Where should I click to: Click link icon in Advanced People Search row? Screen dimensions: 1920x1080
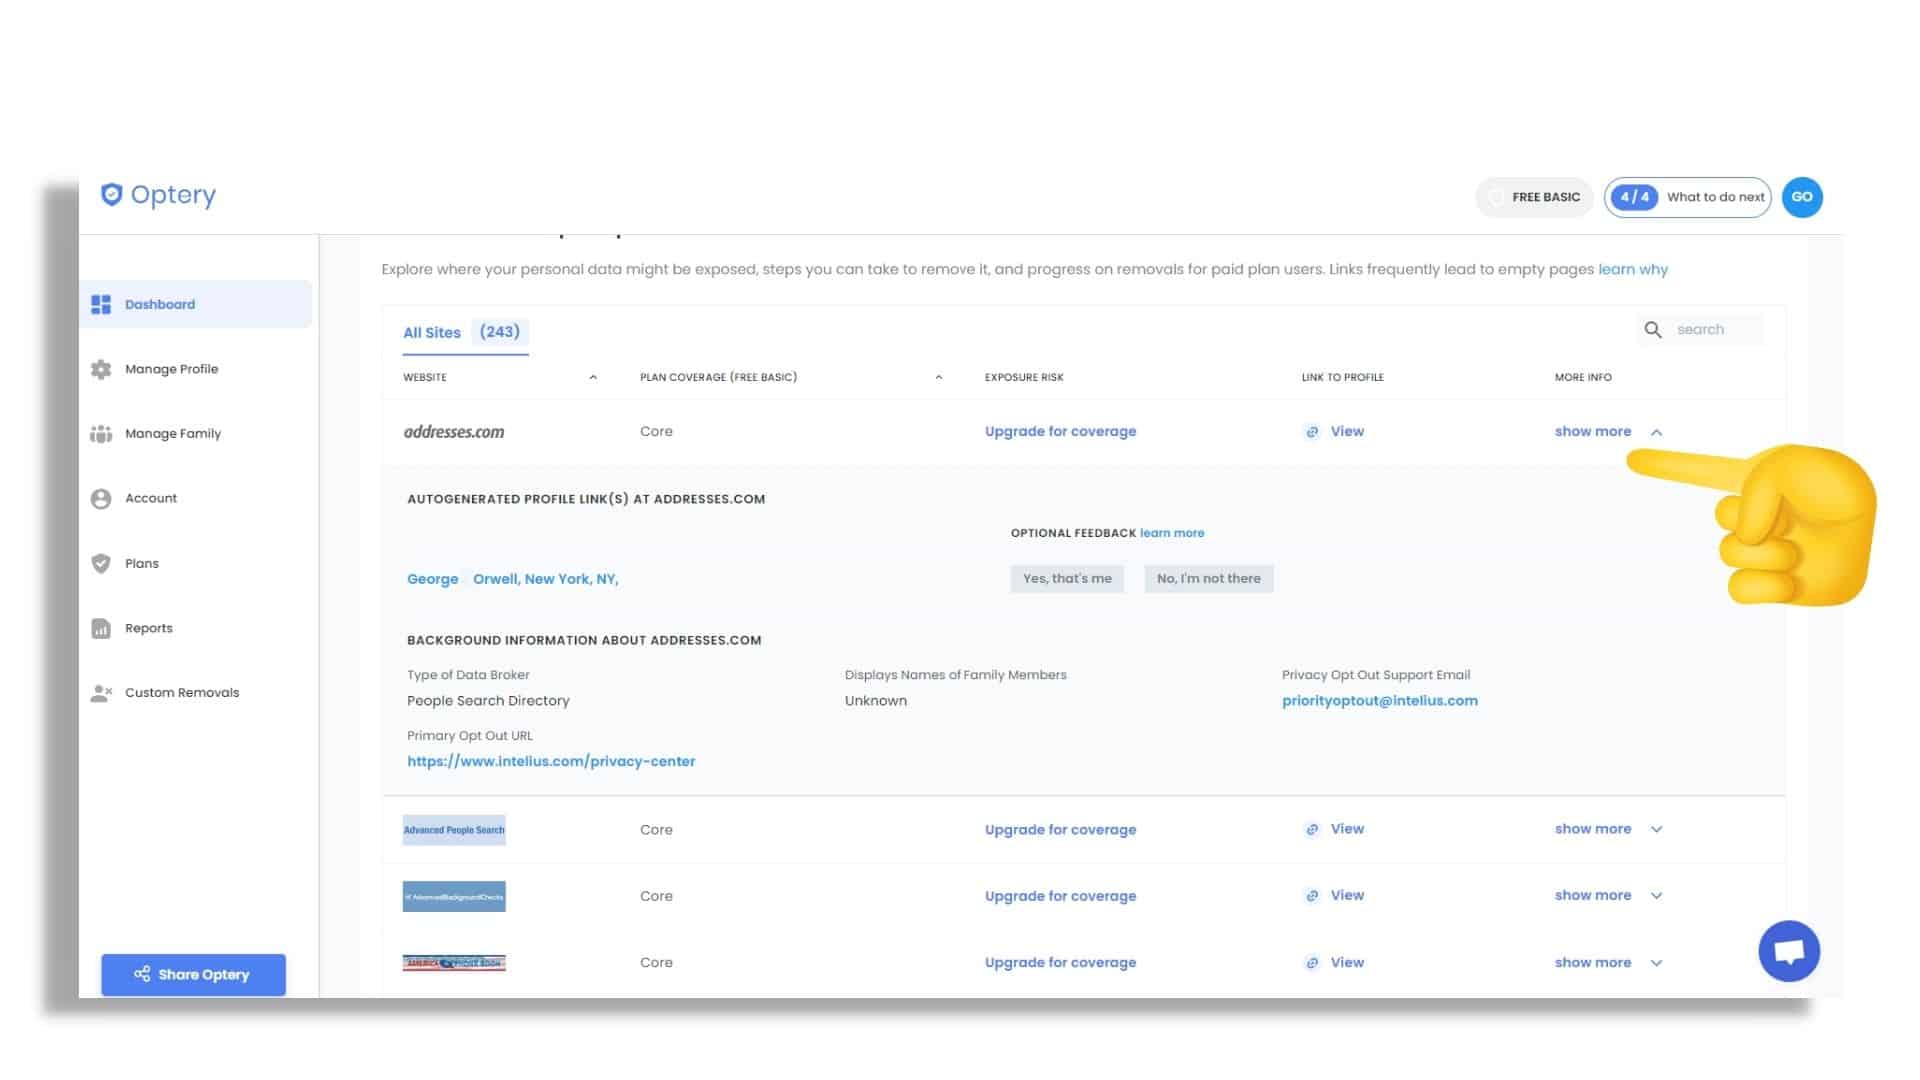1311,829
